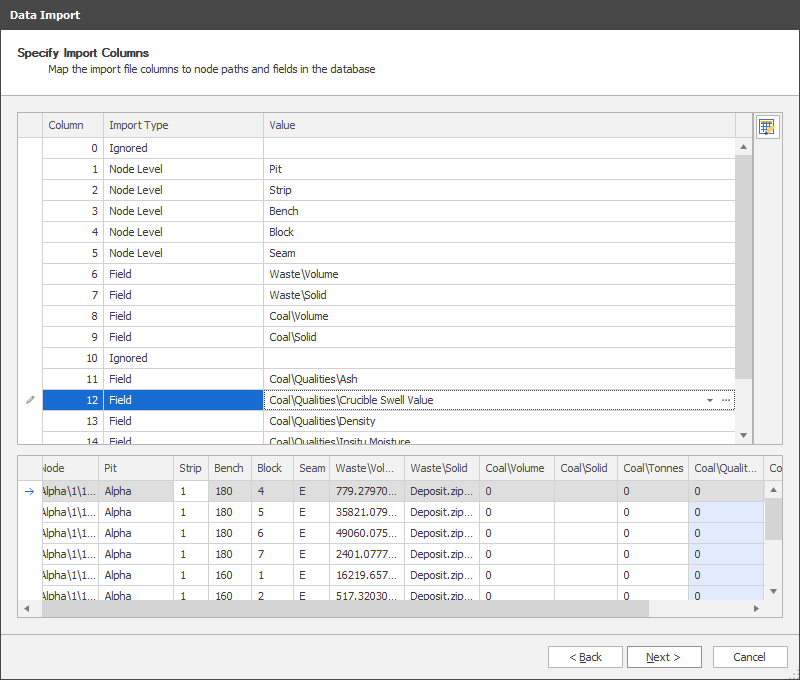801x680 pixels.
Task: Click the column chooser grid icon
Action: point(767,127)
